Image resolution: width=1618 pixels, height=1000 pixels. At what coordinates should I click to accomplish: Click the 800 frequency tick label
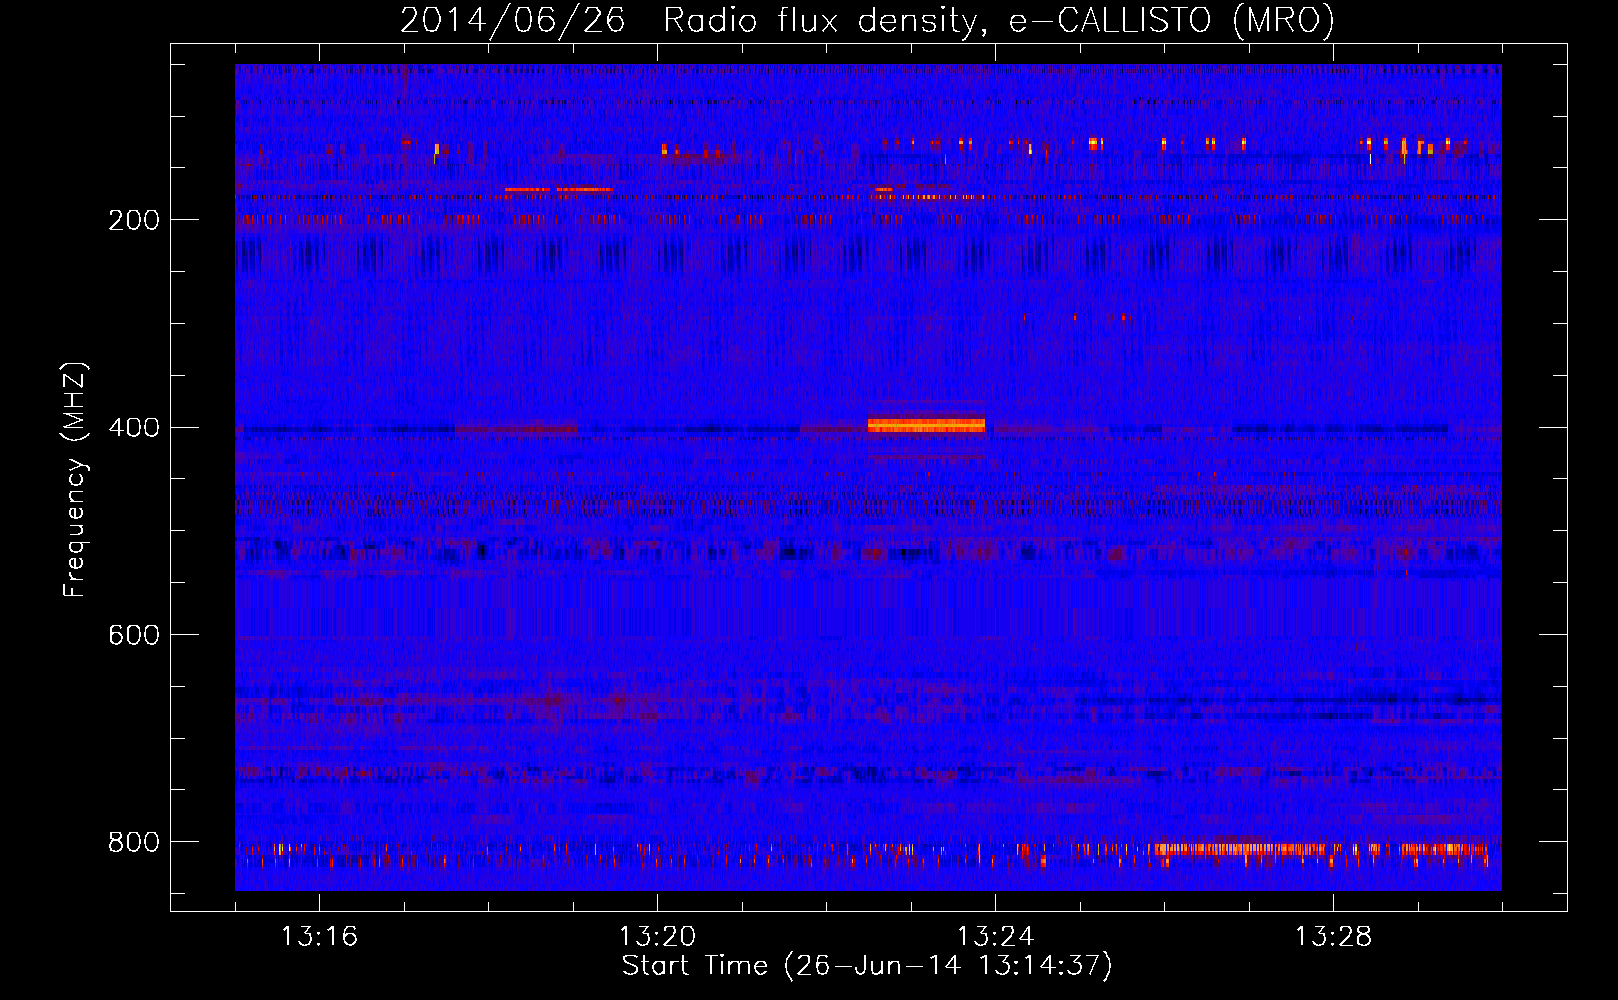pos(134,842)
